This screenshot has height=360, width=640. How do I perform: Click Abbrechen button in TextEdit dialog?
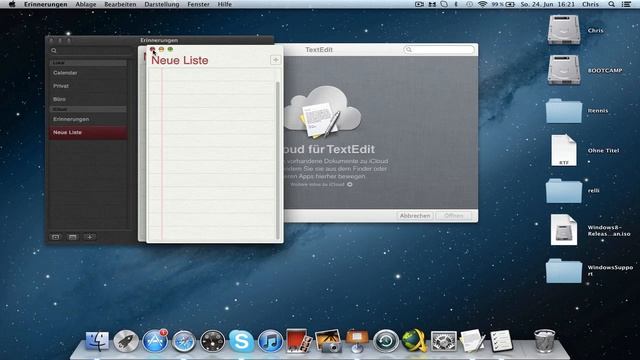click(415, 216)
